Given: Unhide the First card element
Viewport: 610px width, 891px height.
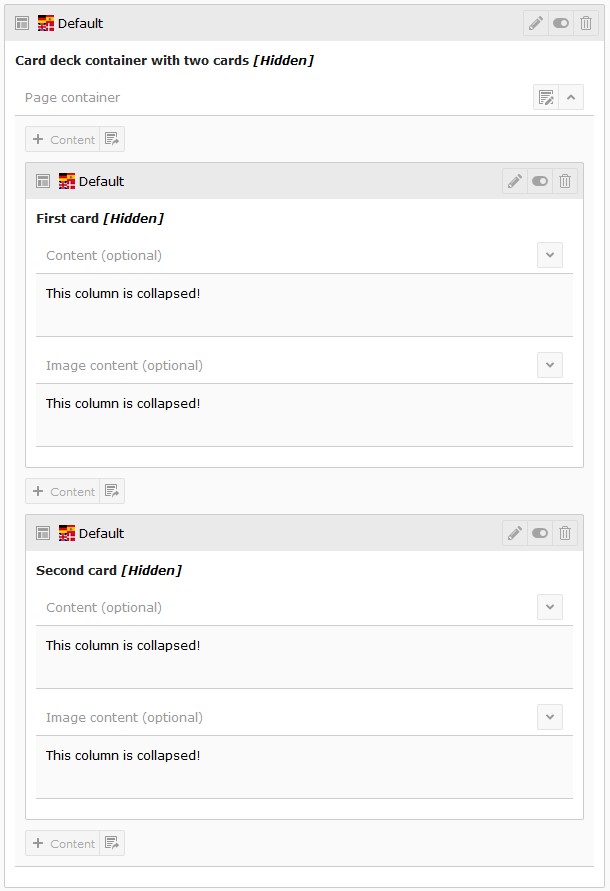Looking at the screenshot, I should (x=540, y=181).
